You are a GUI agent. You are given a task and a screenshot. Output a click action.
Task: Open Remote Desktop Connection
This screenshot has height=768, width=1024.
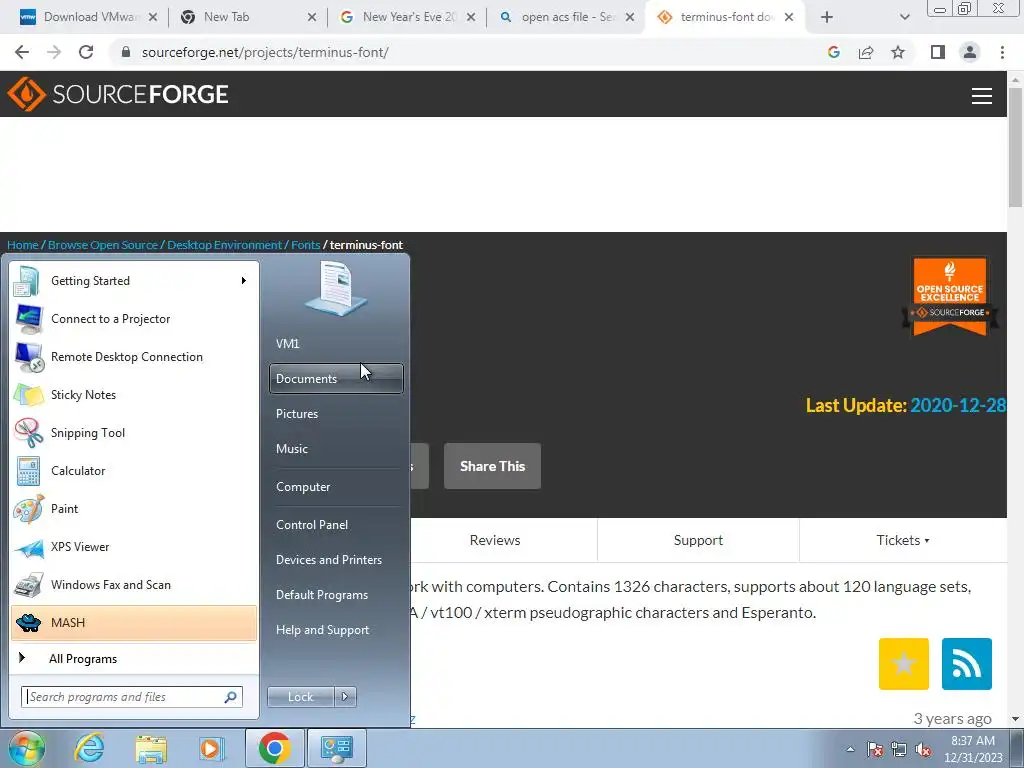point(134,357)
